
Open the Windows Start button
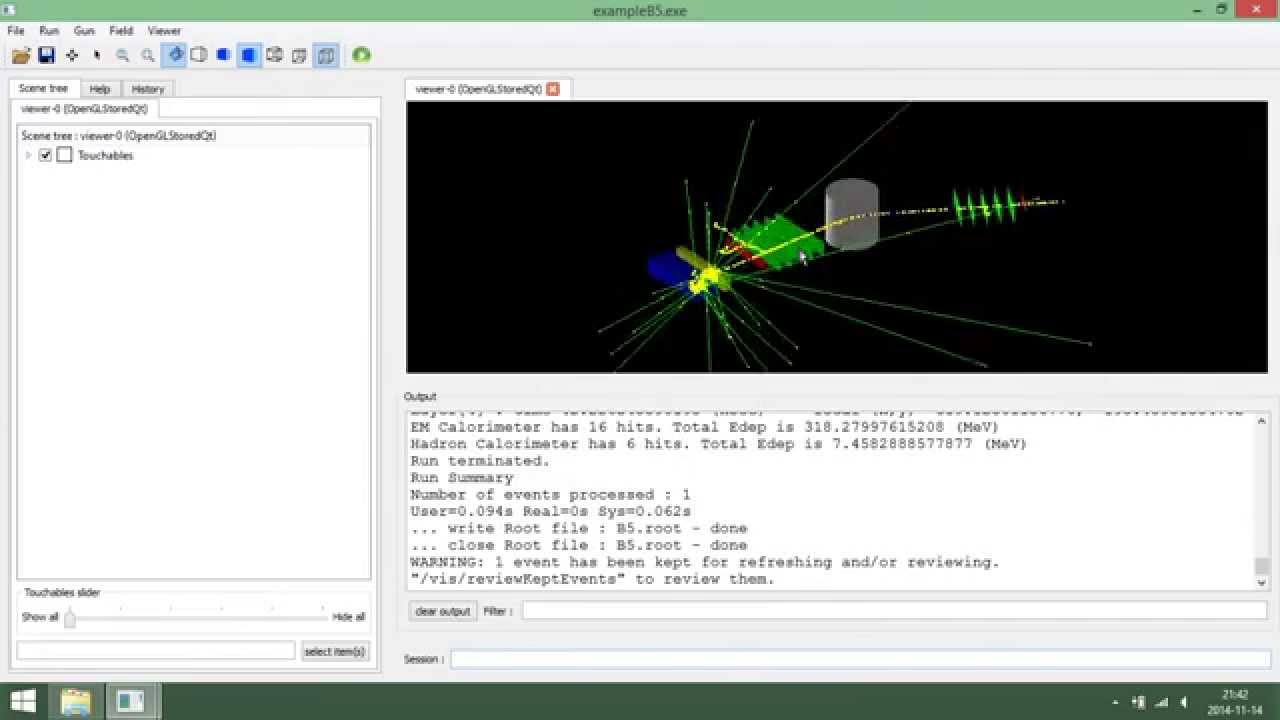point(23,701)
